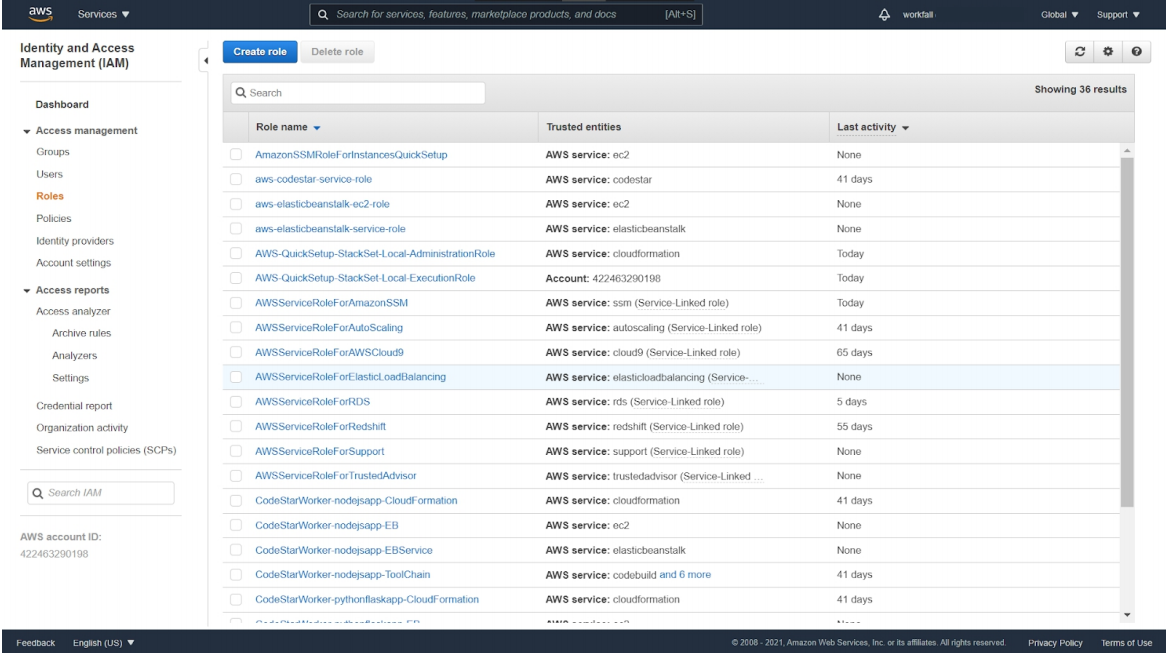Open CodeStarWorker-nodejsapp-CloudFormation role
The image size is (1166, 653).
356,501
